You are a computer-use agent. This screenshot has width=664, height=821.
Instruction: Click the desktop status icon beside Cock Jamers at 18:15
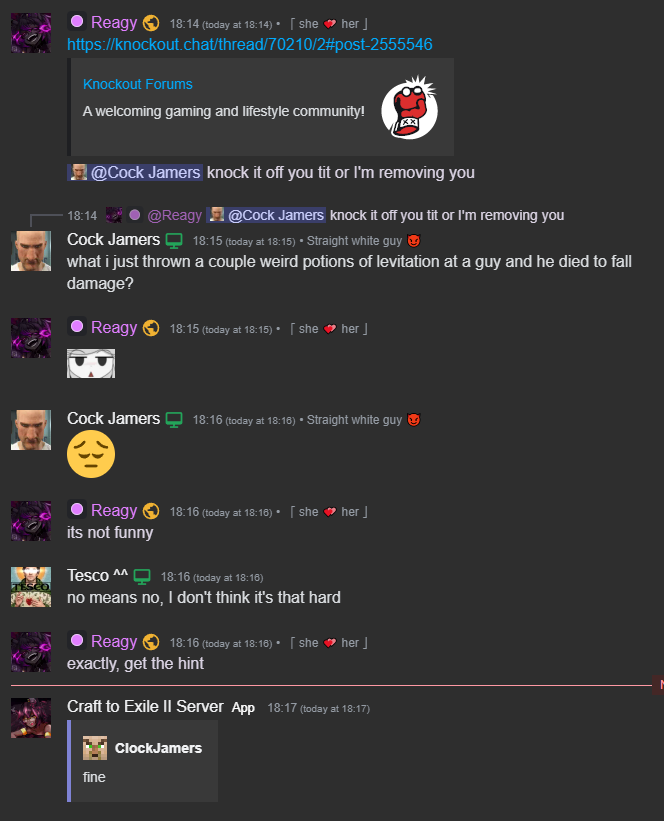(x=174, y=241)
